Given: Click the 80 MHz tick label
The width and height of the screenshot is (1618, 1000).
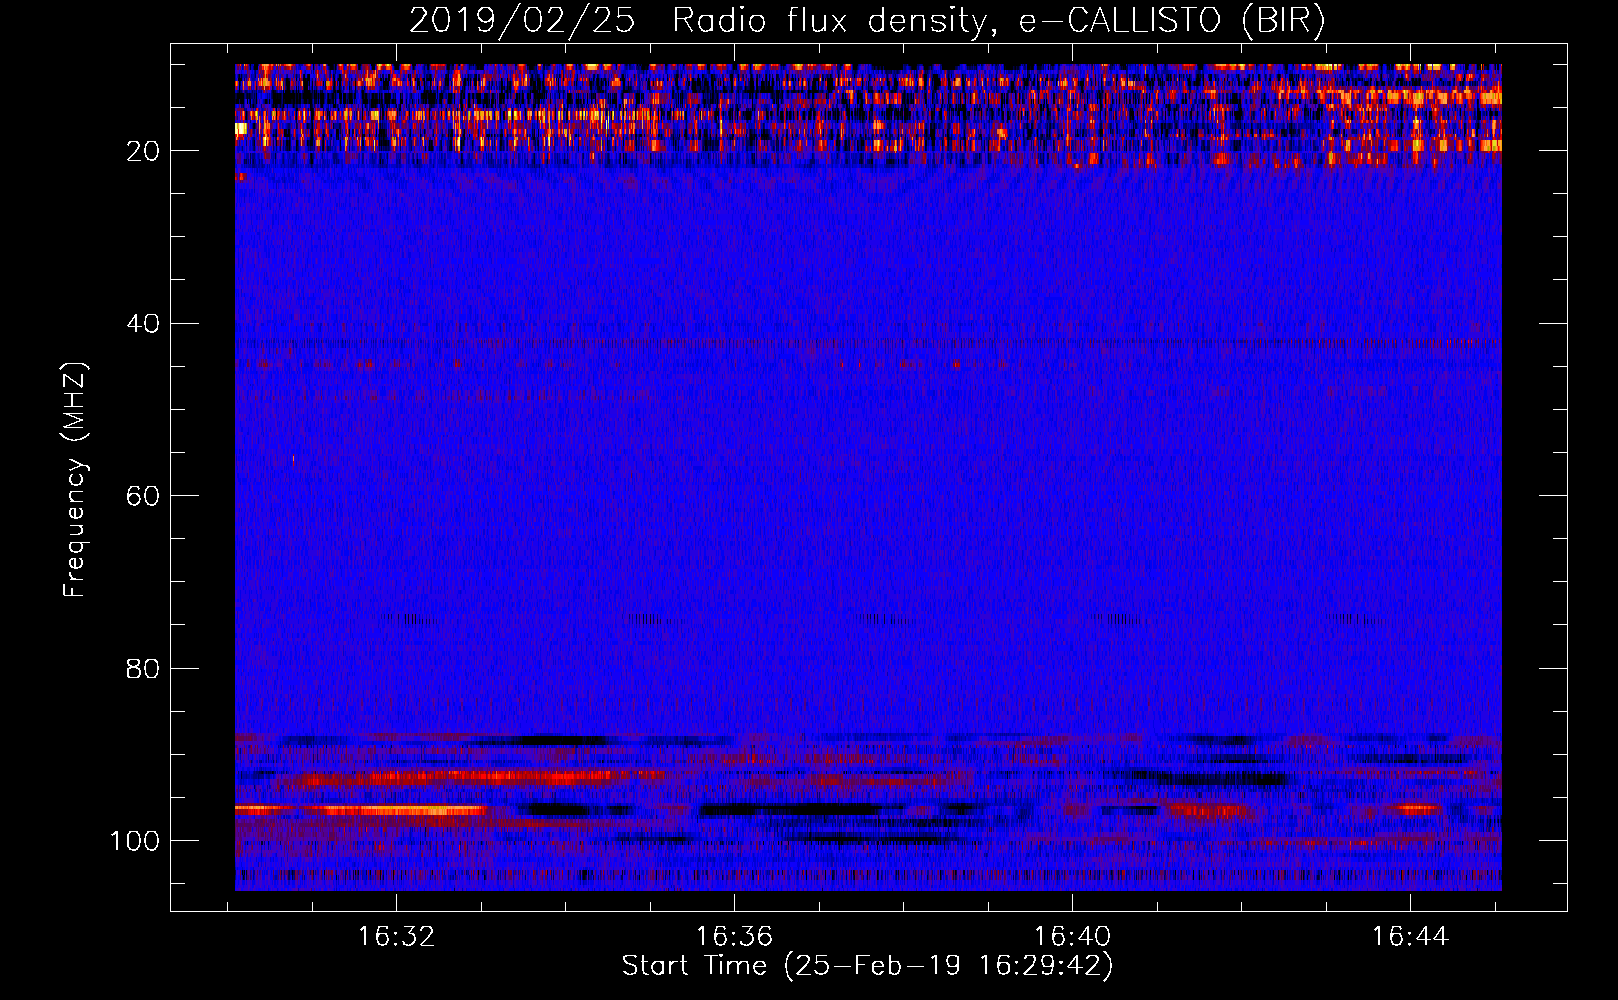Looking at the screenshot, I should (143, 668).
